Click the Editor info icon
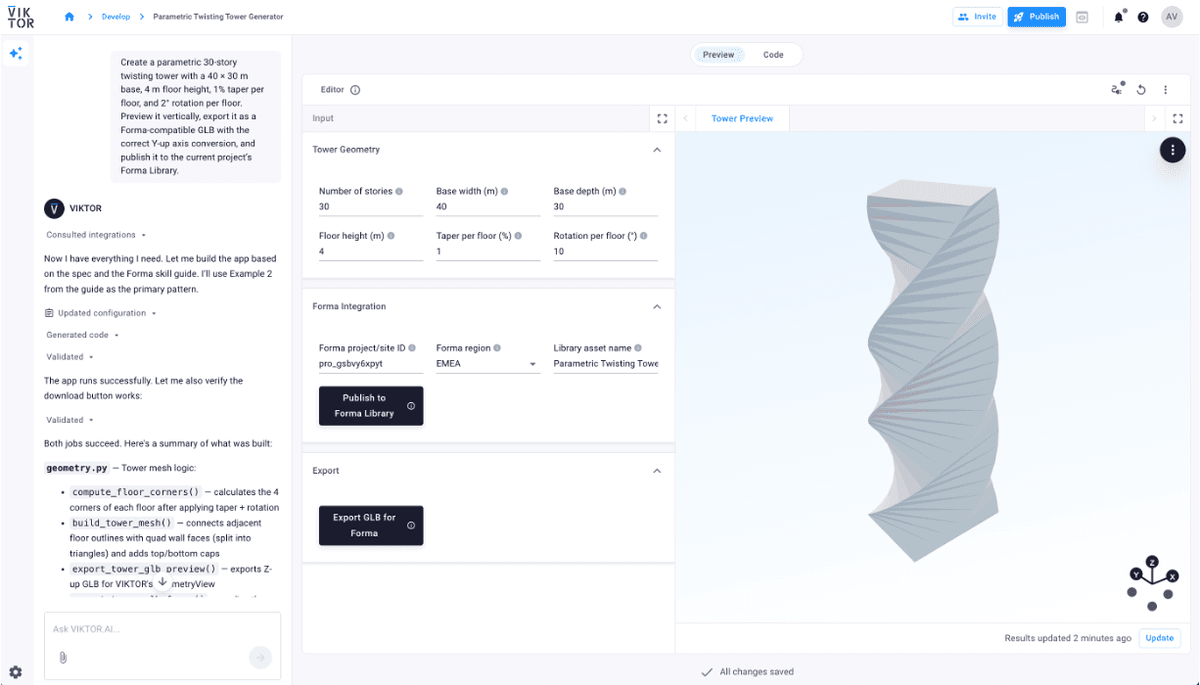1200x685 pixels. pyautogui.click(x=355, y=90)
